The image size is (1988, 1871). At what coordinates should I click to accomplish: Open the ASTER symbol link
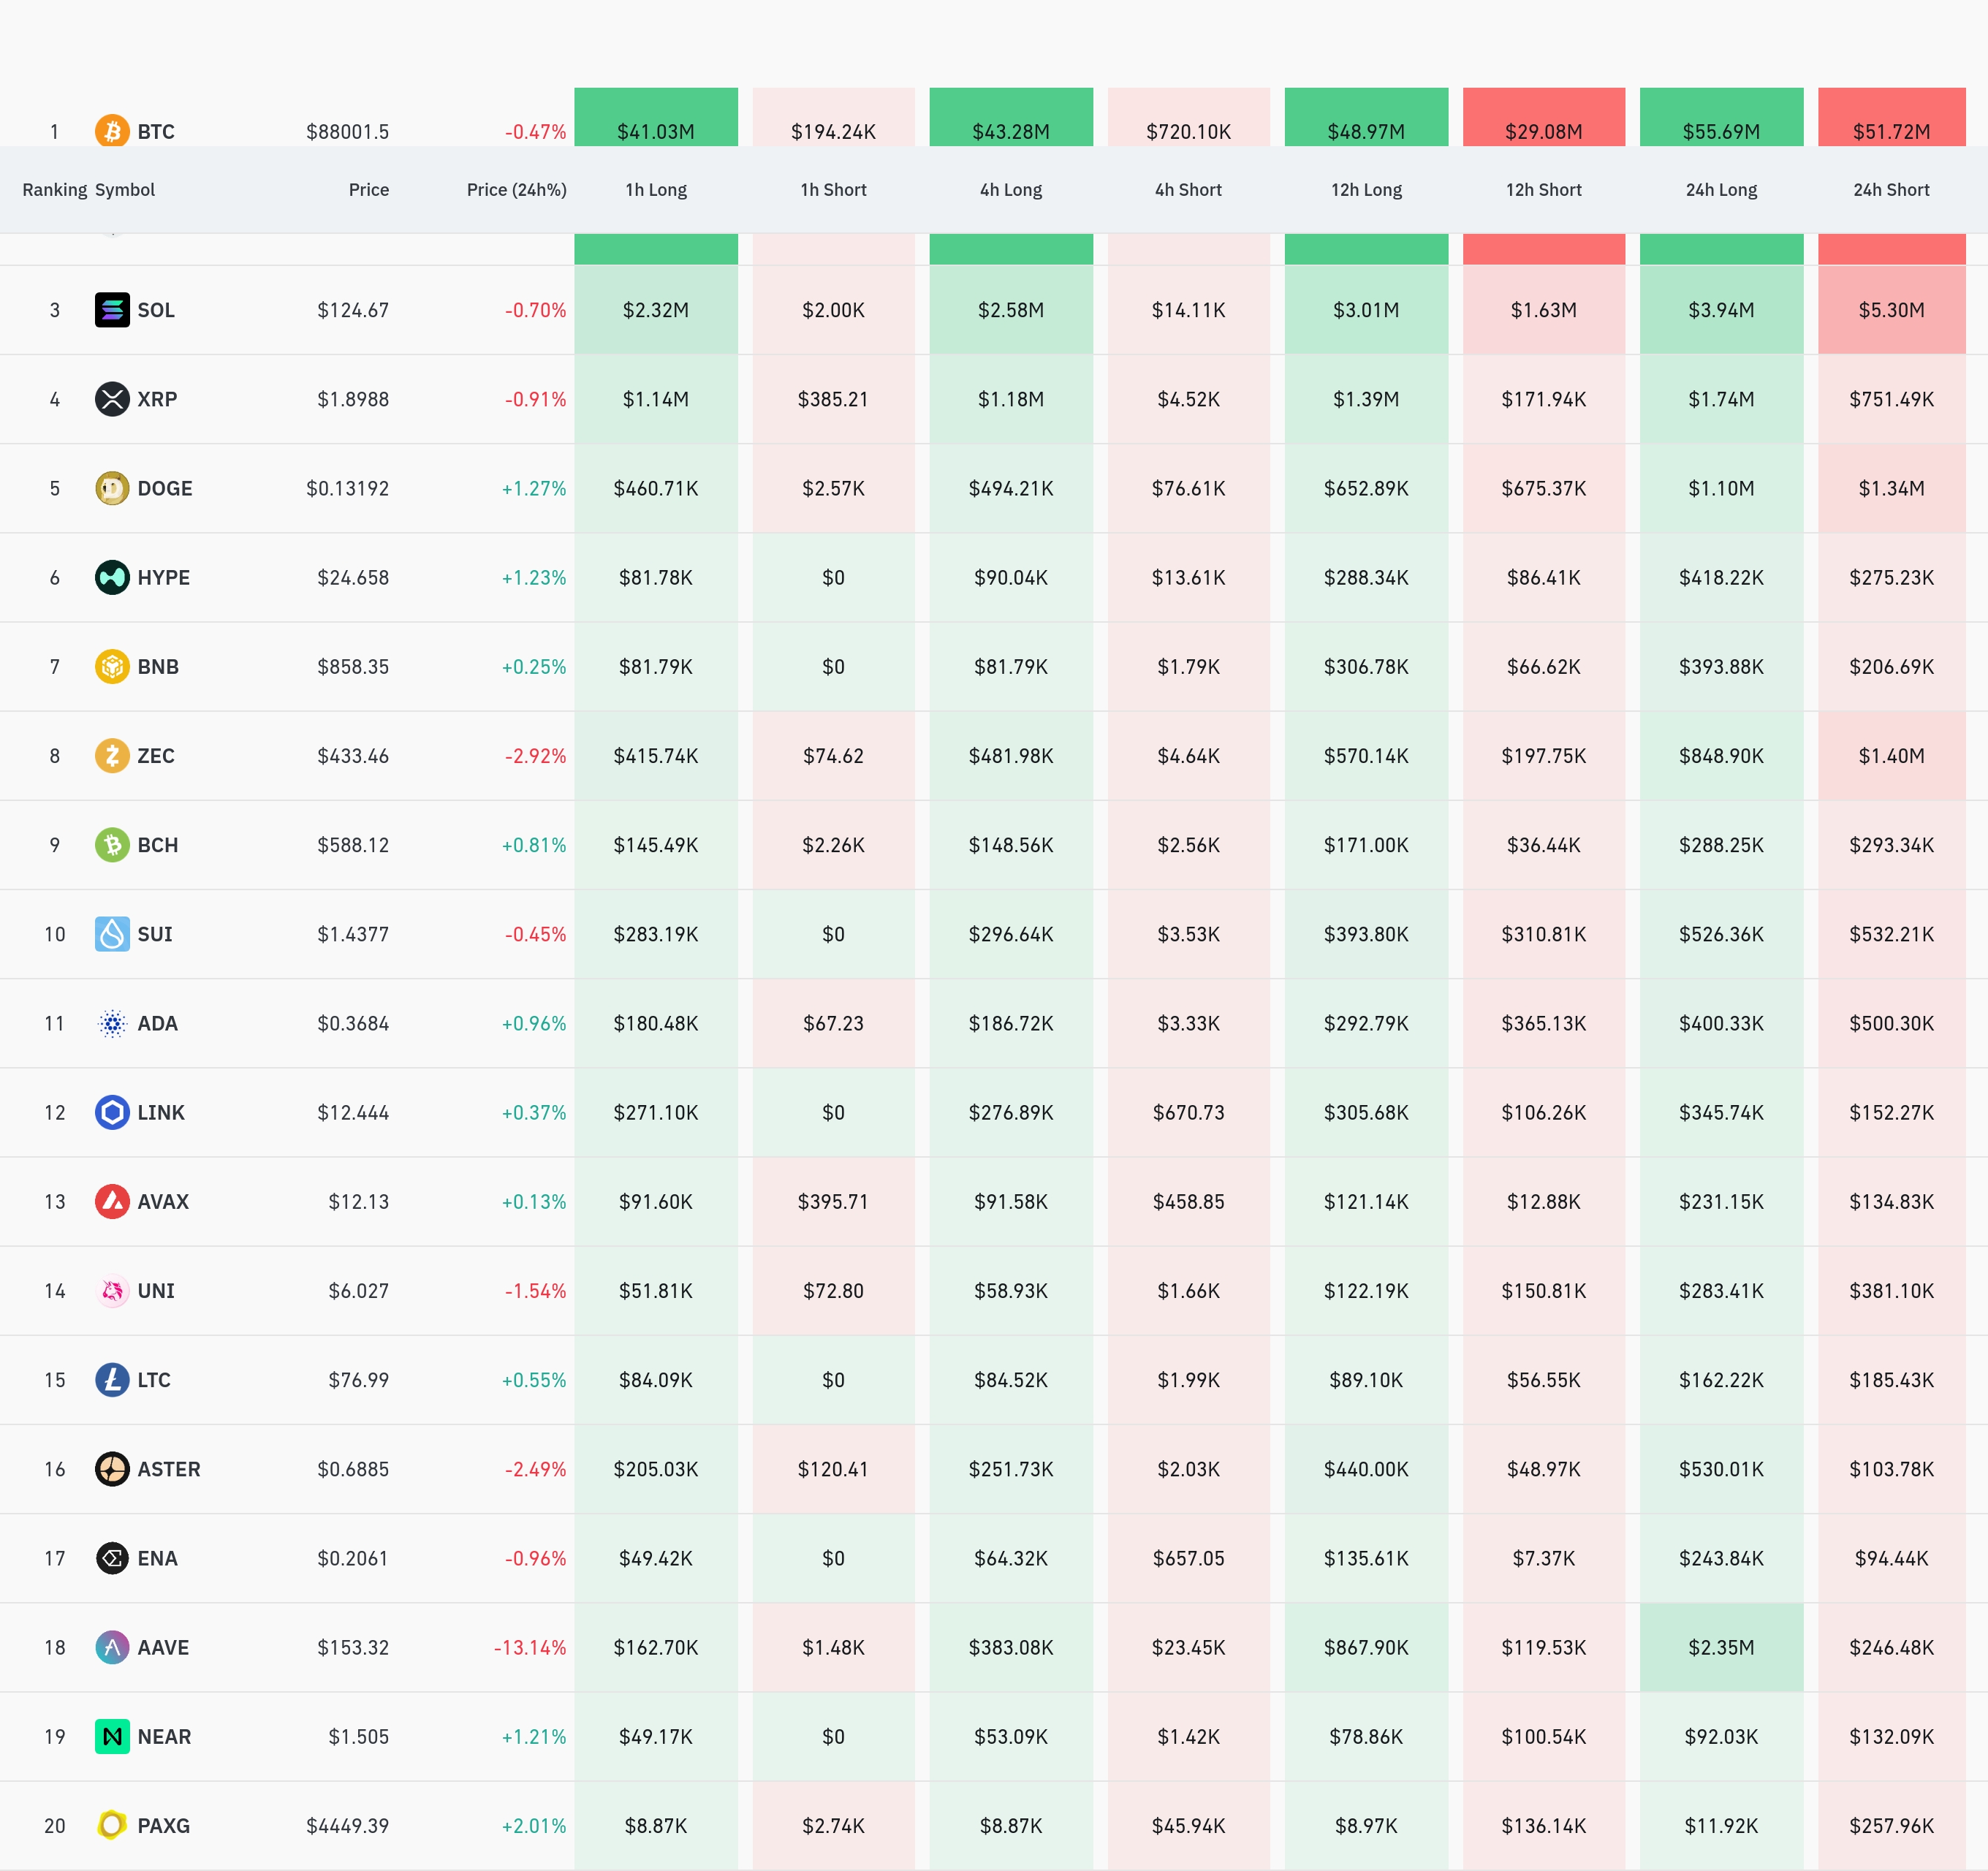click(168, 1469)
